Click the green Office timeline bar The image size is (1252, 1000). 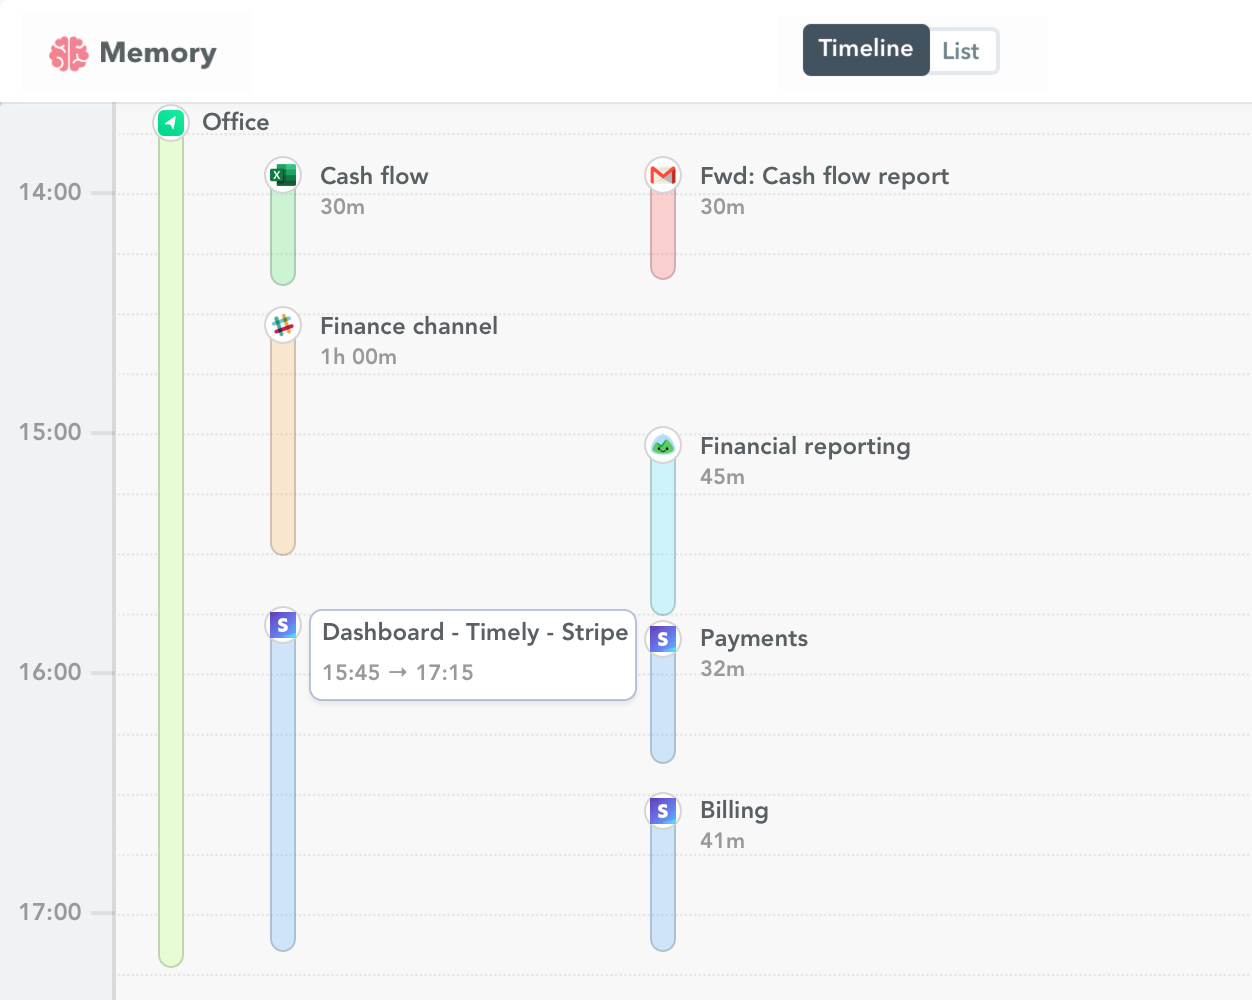pyautogui.click(x=170, y=550)
